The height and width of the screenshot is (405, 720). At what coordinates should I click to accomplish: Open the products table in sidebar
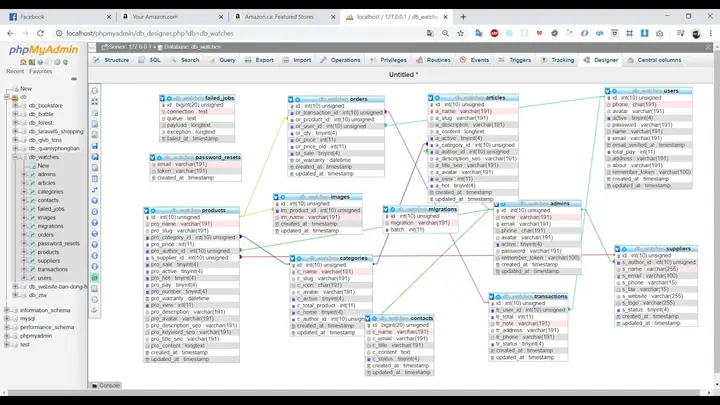tap(48, 252)
